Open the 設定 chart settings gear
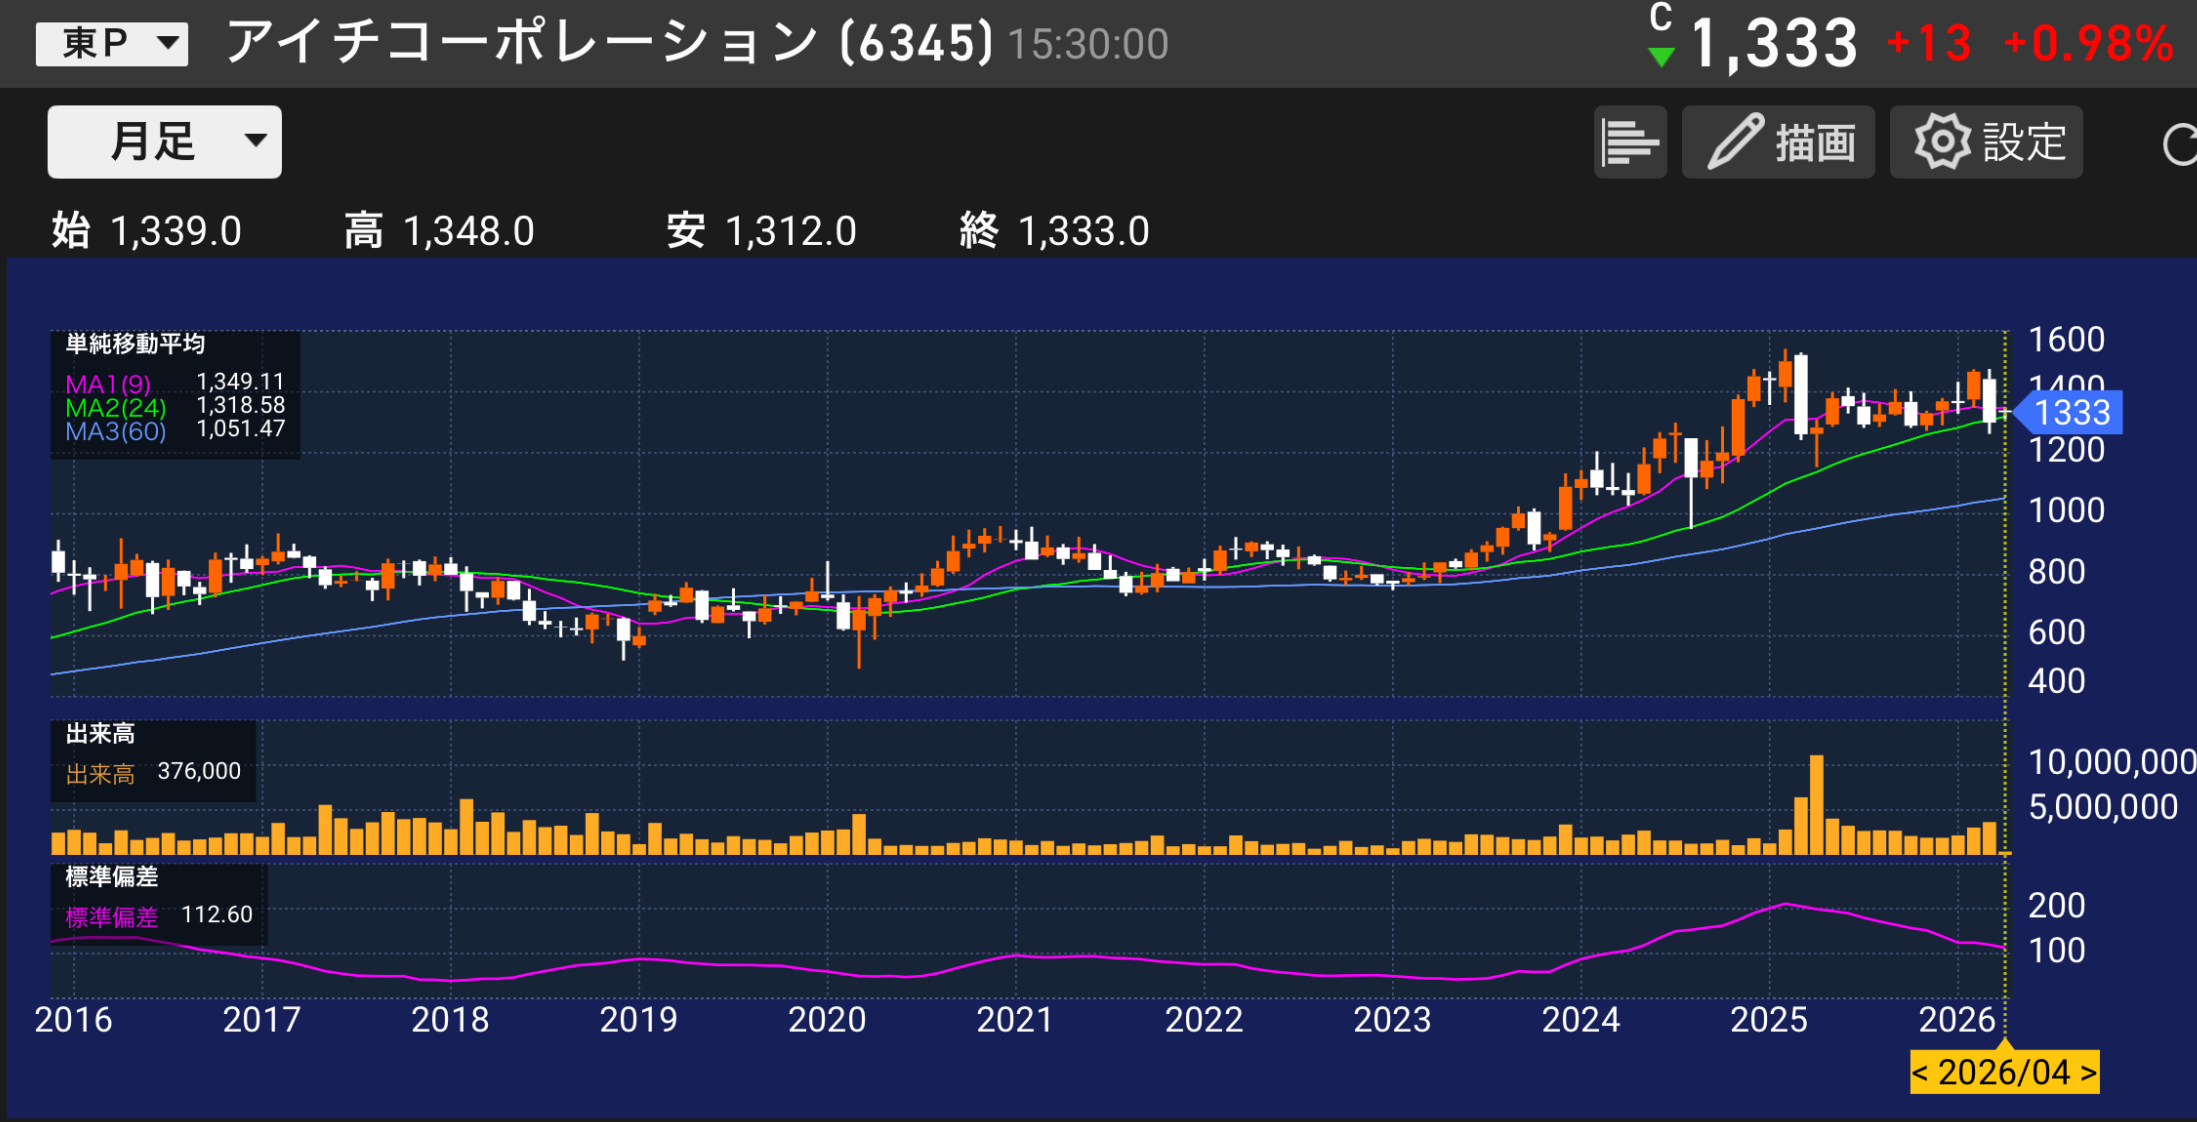The image size is (2197, 1122). 1984,141
